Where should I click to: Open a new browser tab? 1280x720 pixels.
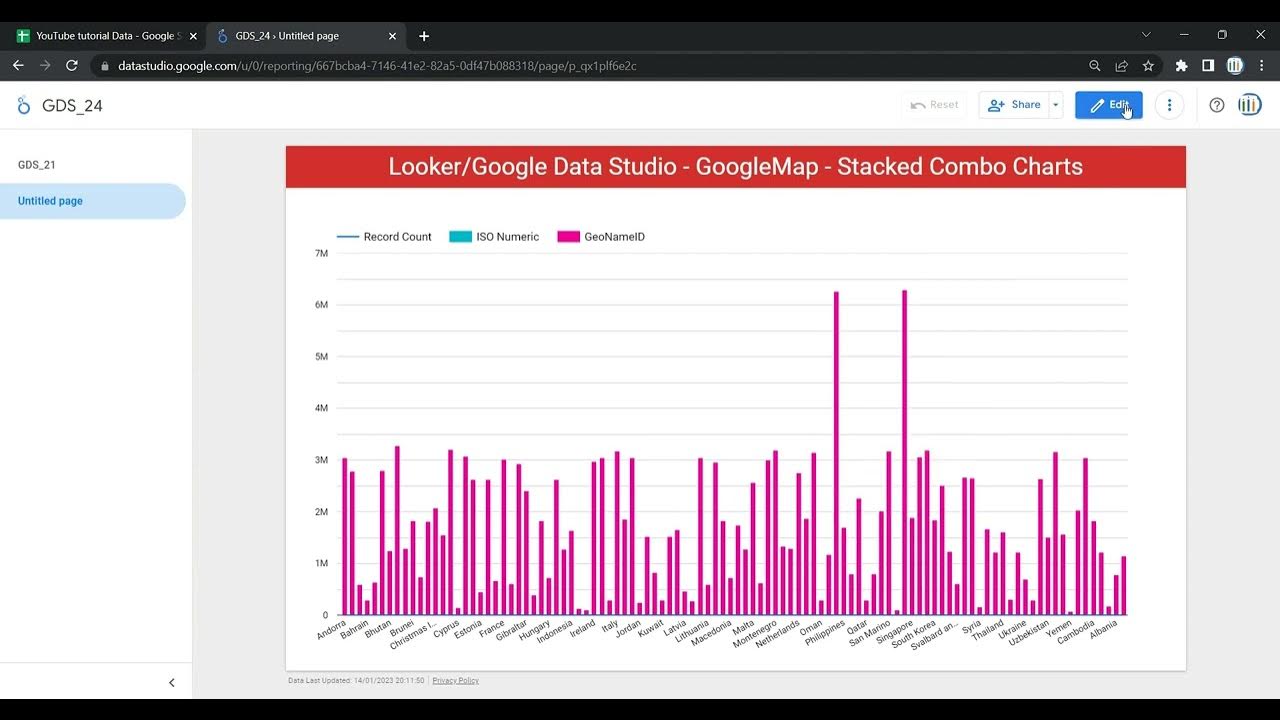click(424, 36)
